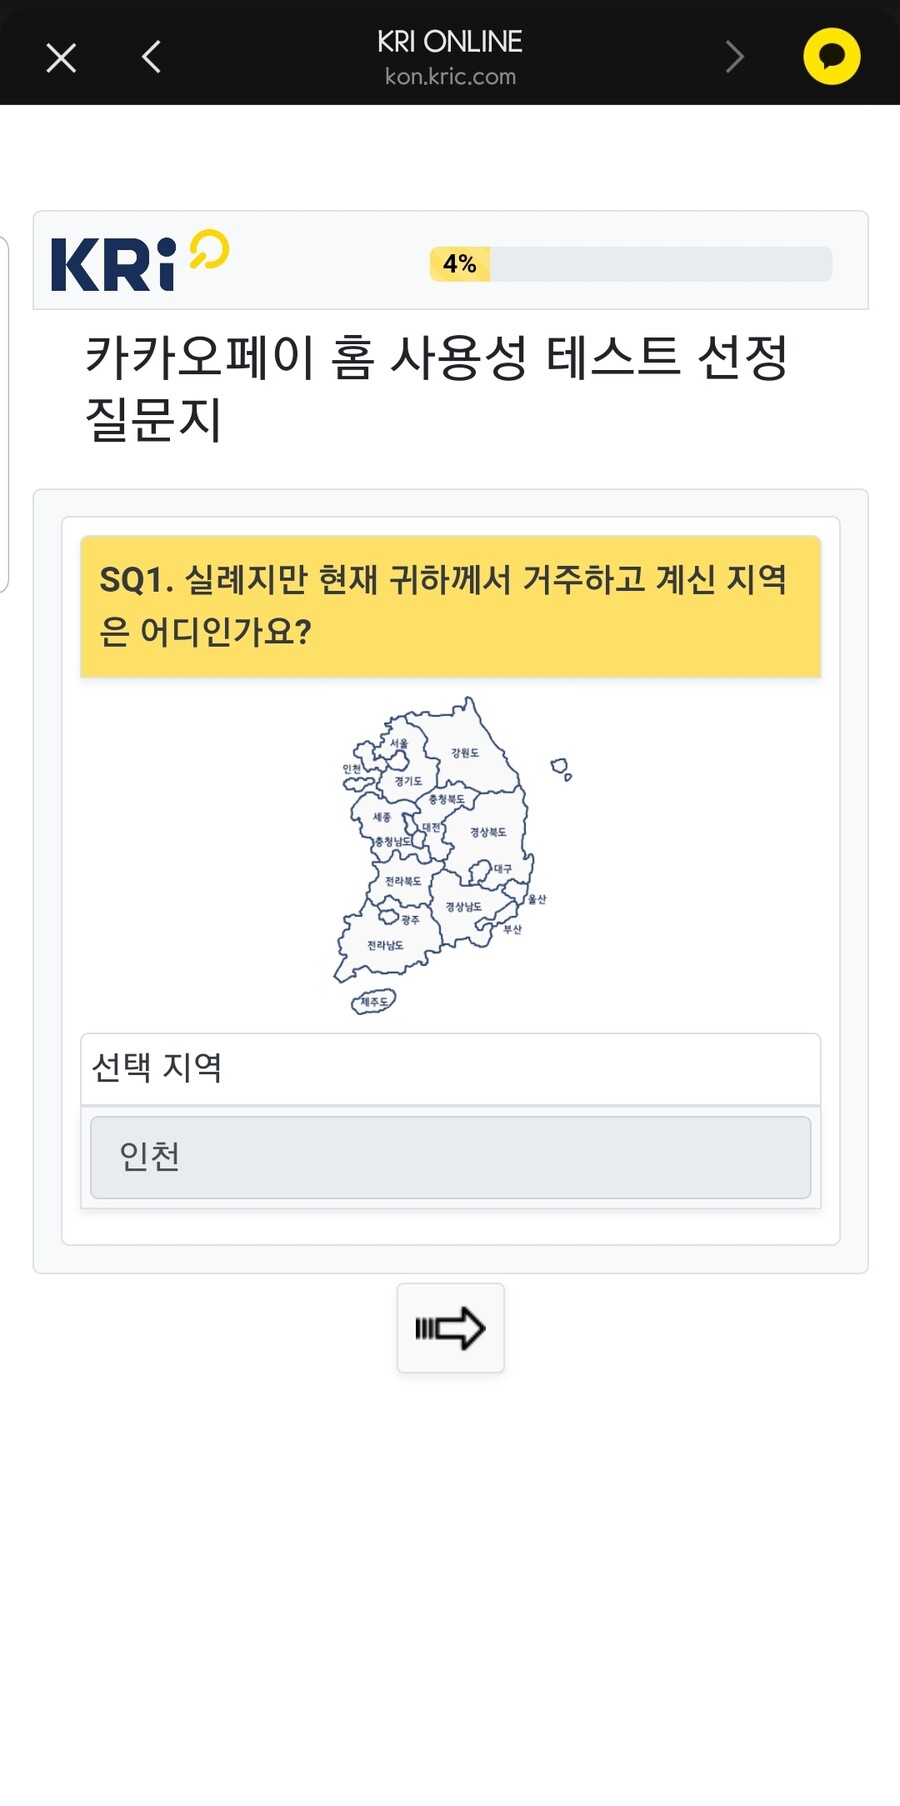900x1806 pixels.
Task: Select 강원도 region on the map
Action: (x=466, y=753)
